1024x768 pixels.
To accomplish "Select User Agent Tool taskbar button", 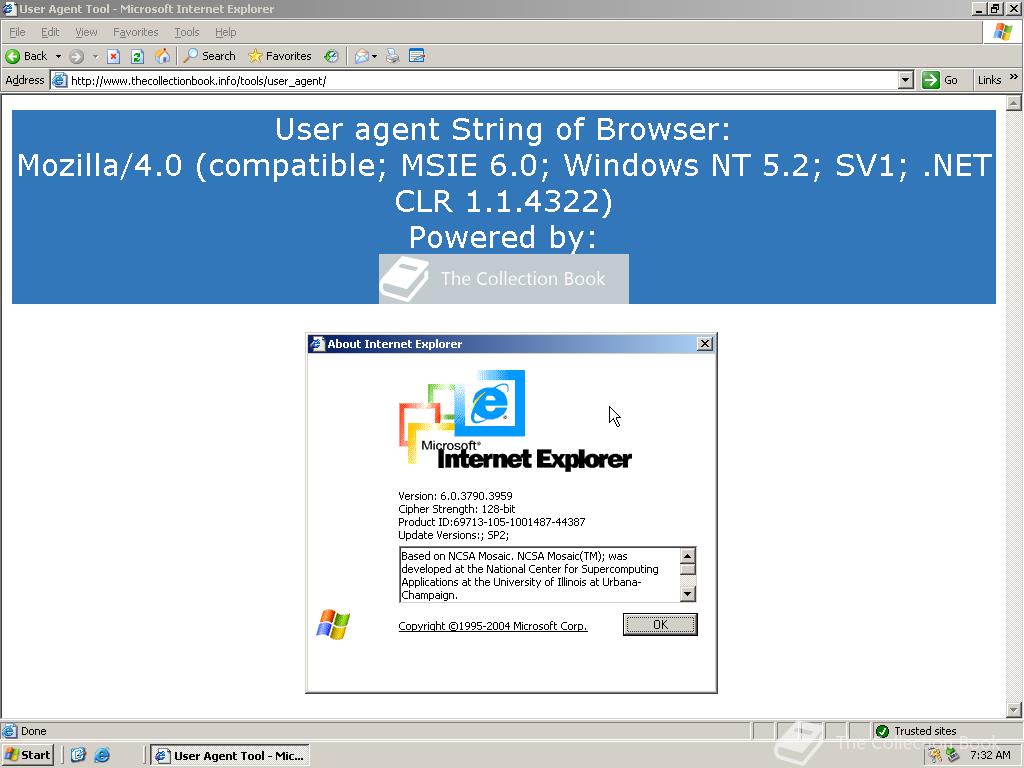I will click(230, 756).
